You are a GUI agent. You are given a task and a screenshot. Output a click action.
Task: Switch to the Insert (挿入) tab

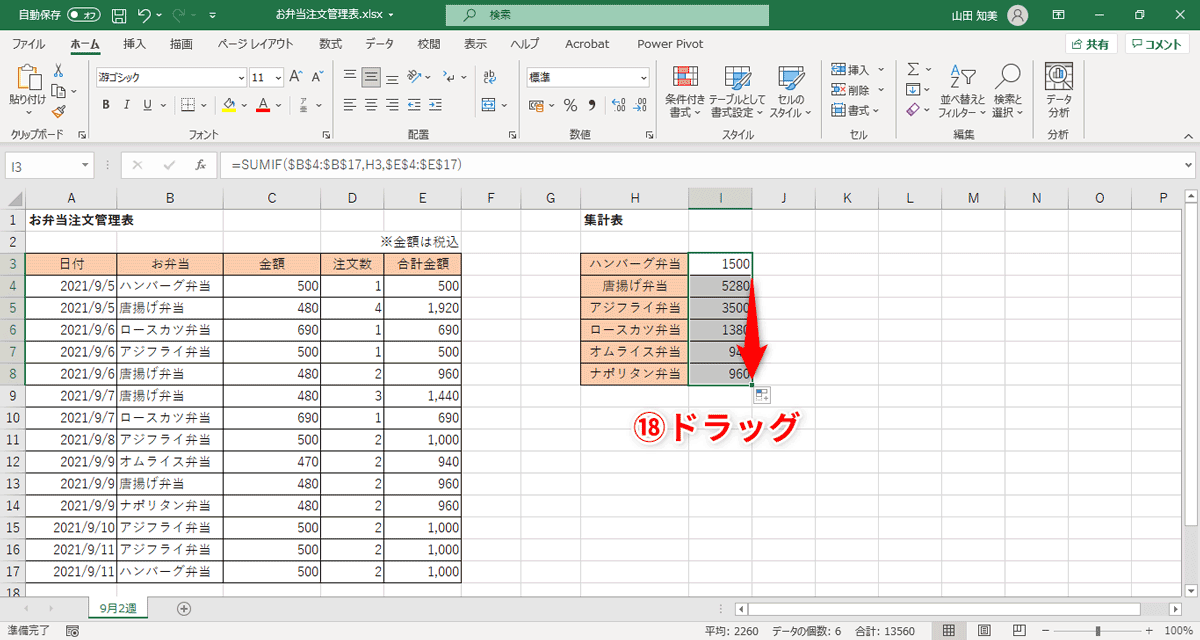pyautogui.click(x=134, y=44)
